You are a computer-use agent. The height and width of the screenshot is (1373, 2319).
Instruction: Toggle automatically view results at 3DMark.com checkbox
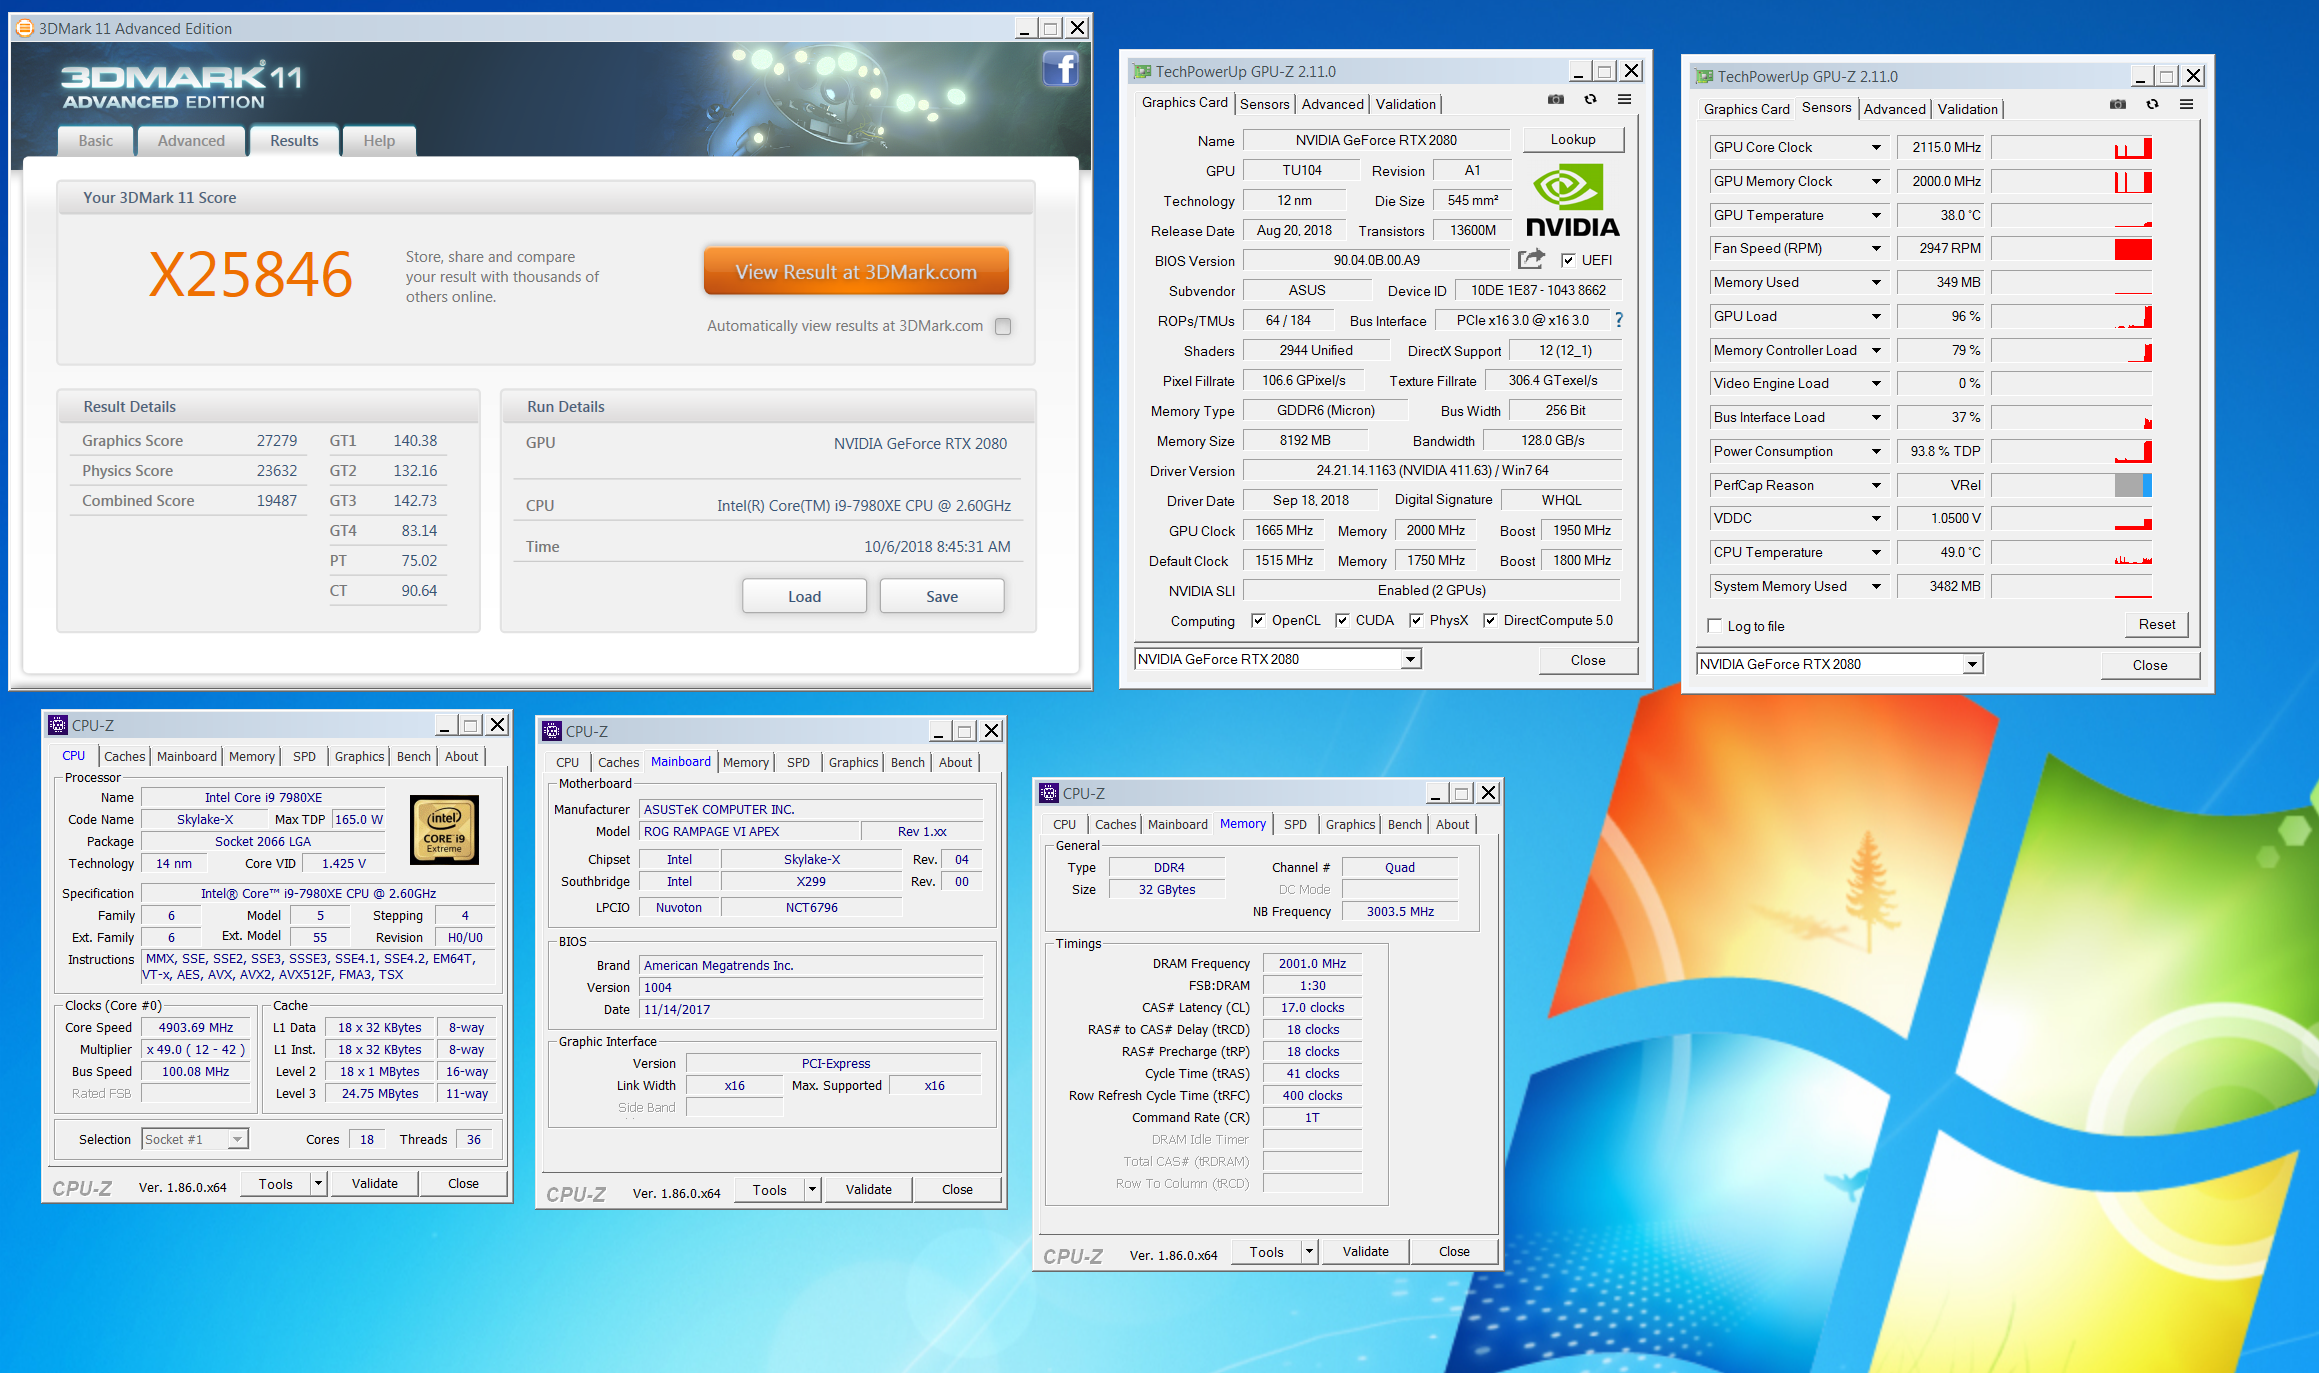point(1003,326)
